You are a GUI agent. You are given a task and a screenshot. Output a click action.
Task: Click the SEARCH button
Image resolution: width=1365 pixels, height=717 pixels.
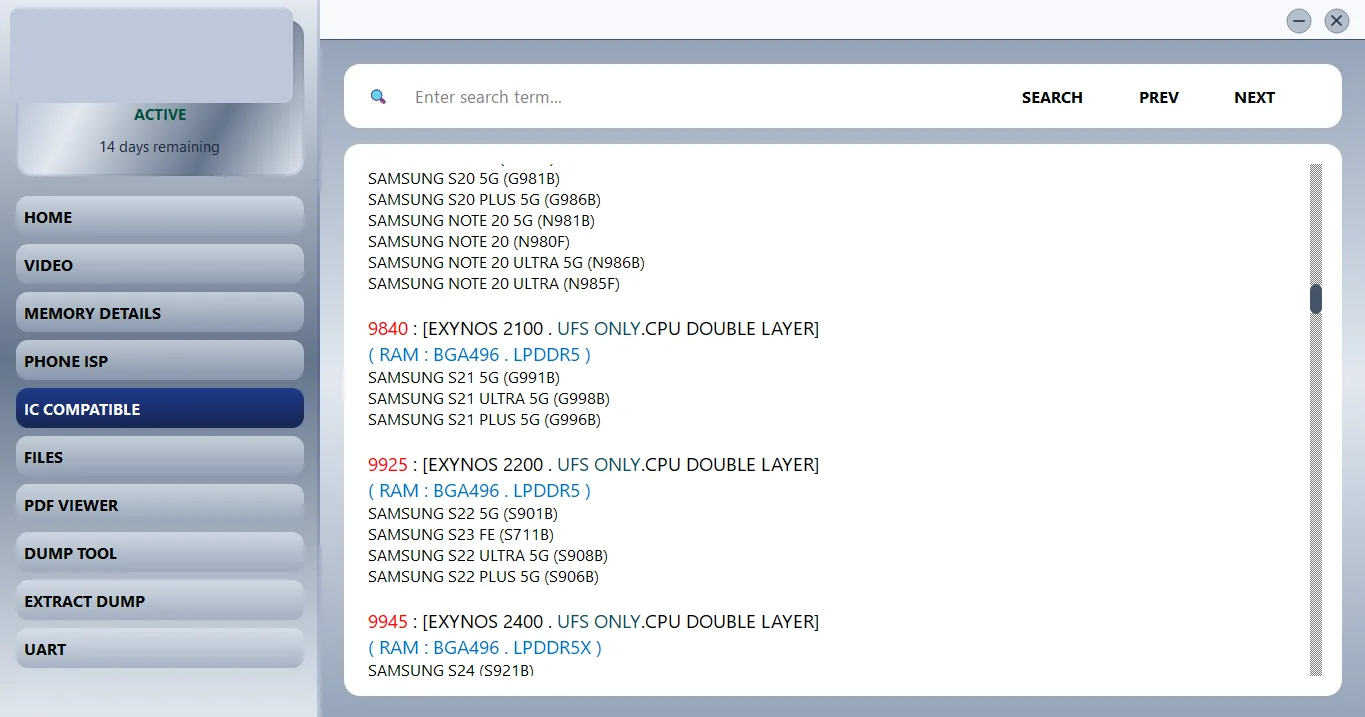tap(1052, 97)
